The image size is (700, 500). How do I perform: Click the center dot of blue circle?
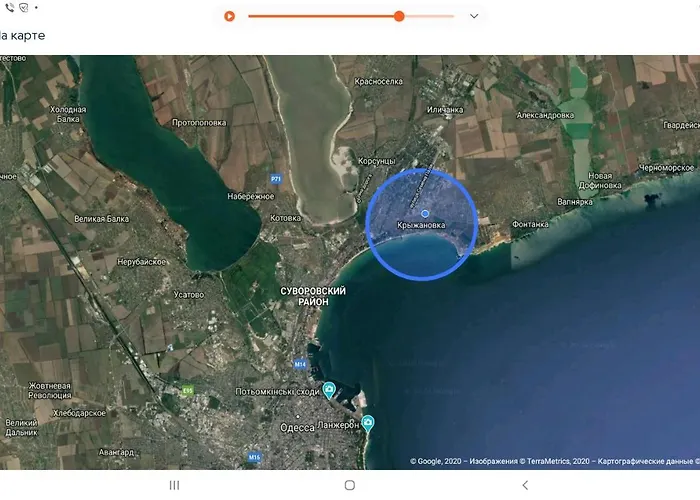tap(425, 213)
